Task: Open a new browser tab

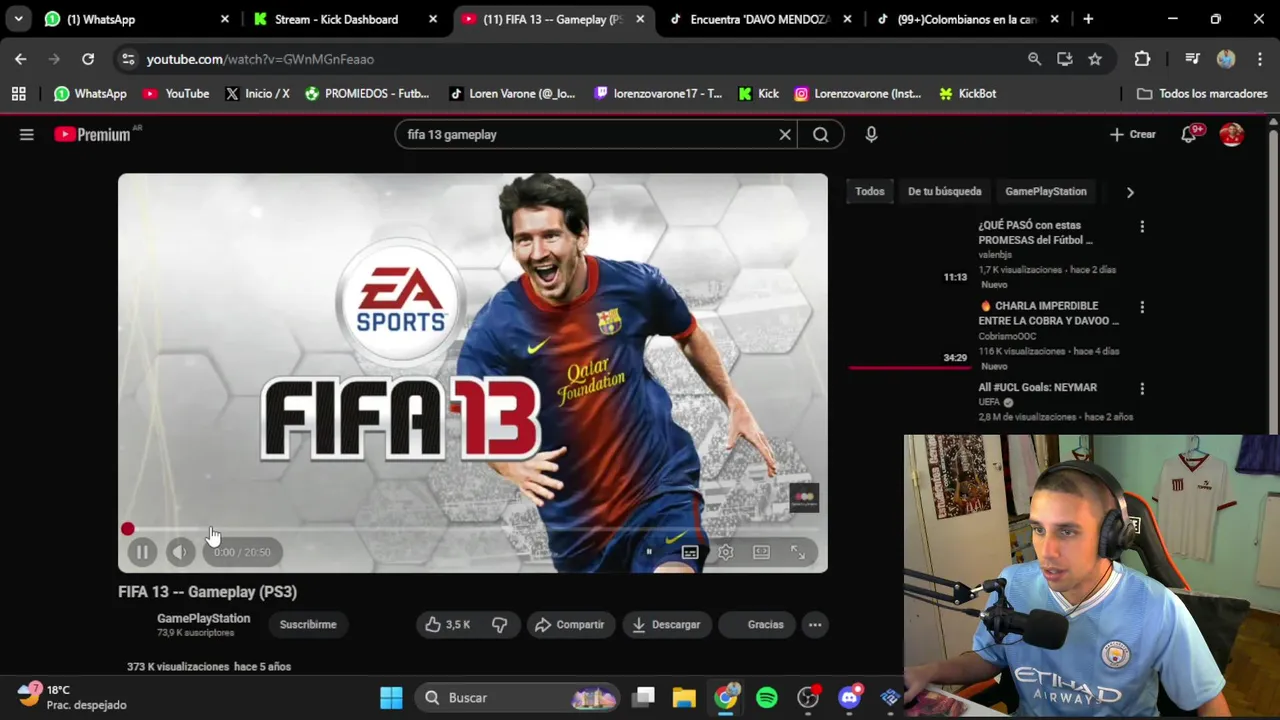Action: click(1088, 19)
